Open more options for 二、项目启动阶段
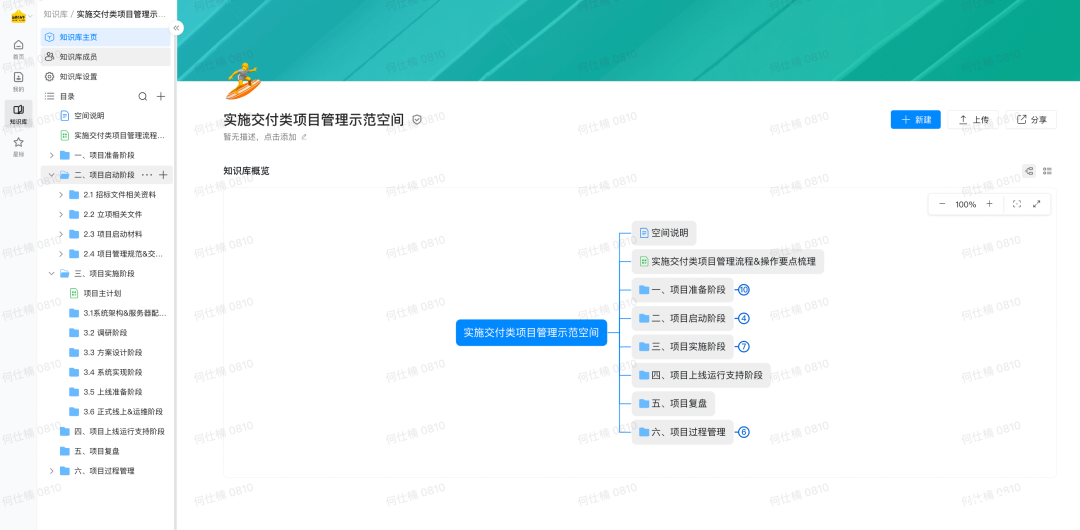Screen dimensions: 1080x530 point(147,175)
